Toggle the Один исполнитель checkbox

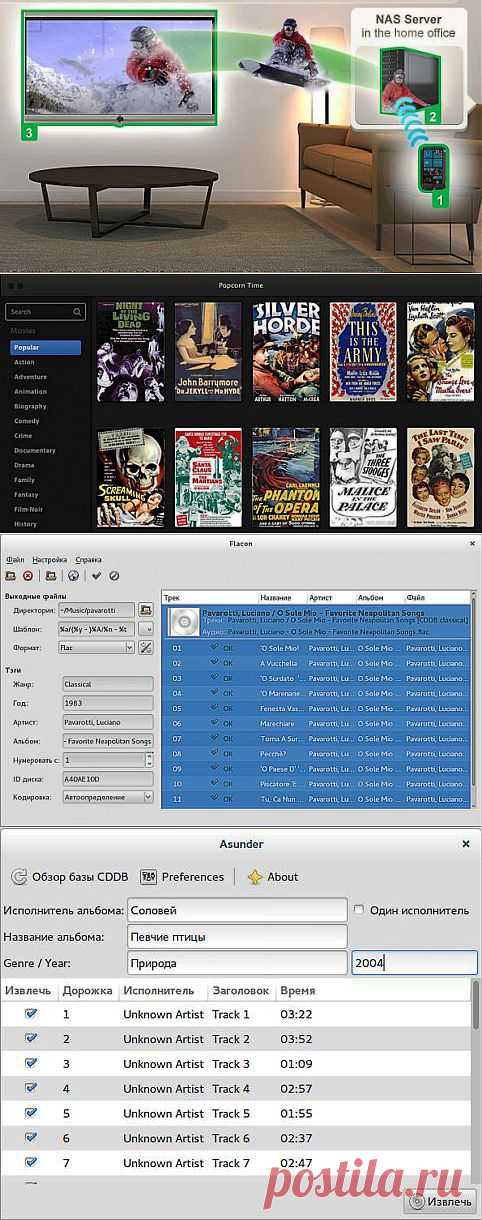pos(358,910)
